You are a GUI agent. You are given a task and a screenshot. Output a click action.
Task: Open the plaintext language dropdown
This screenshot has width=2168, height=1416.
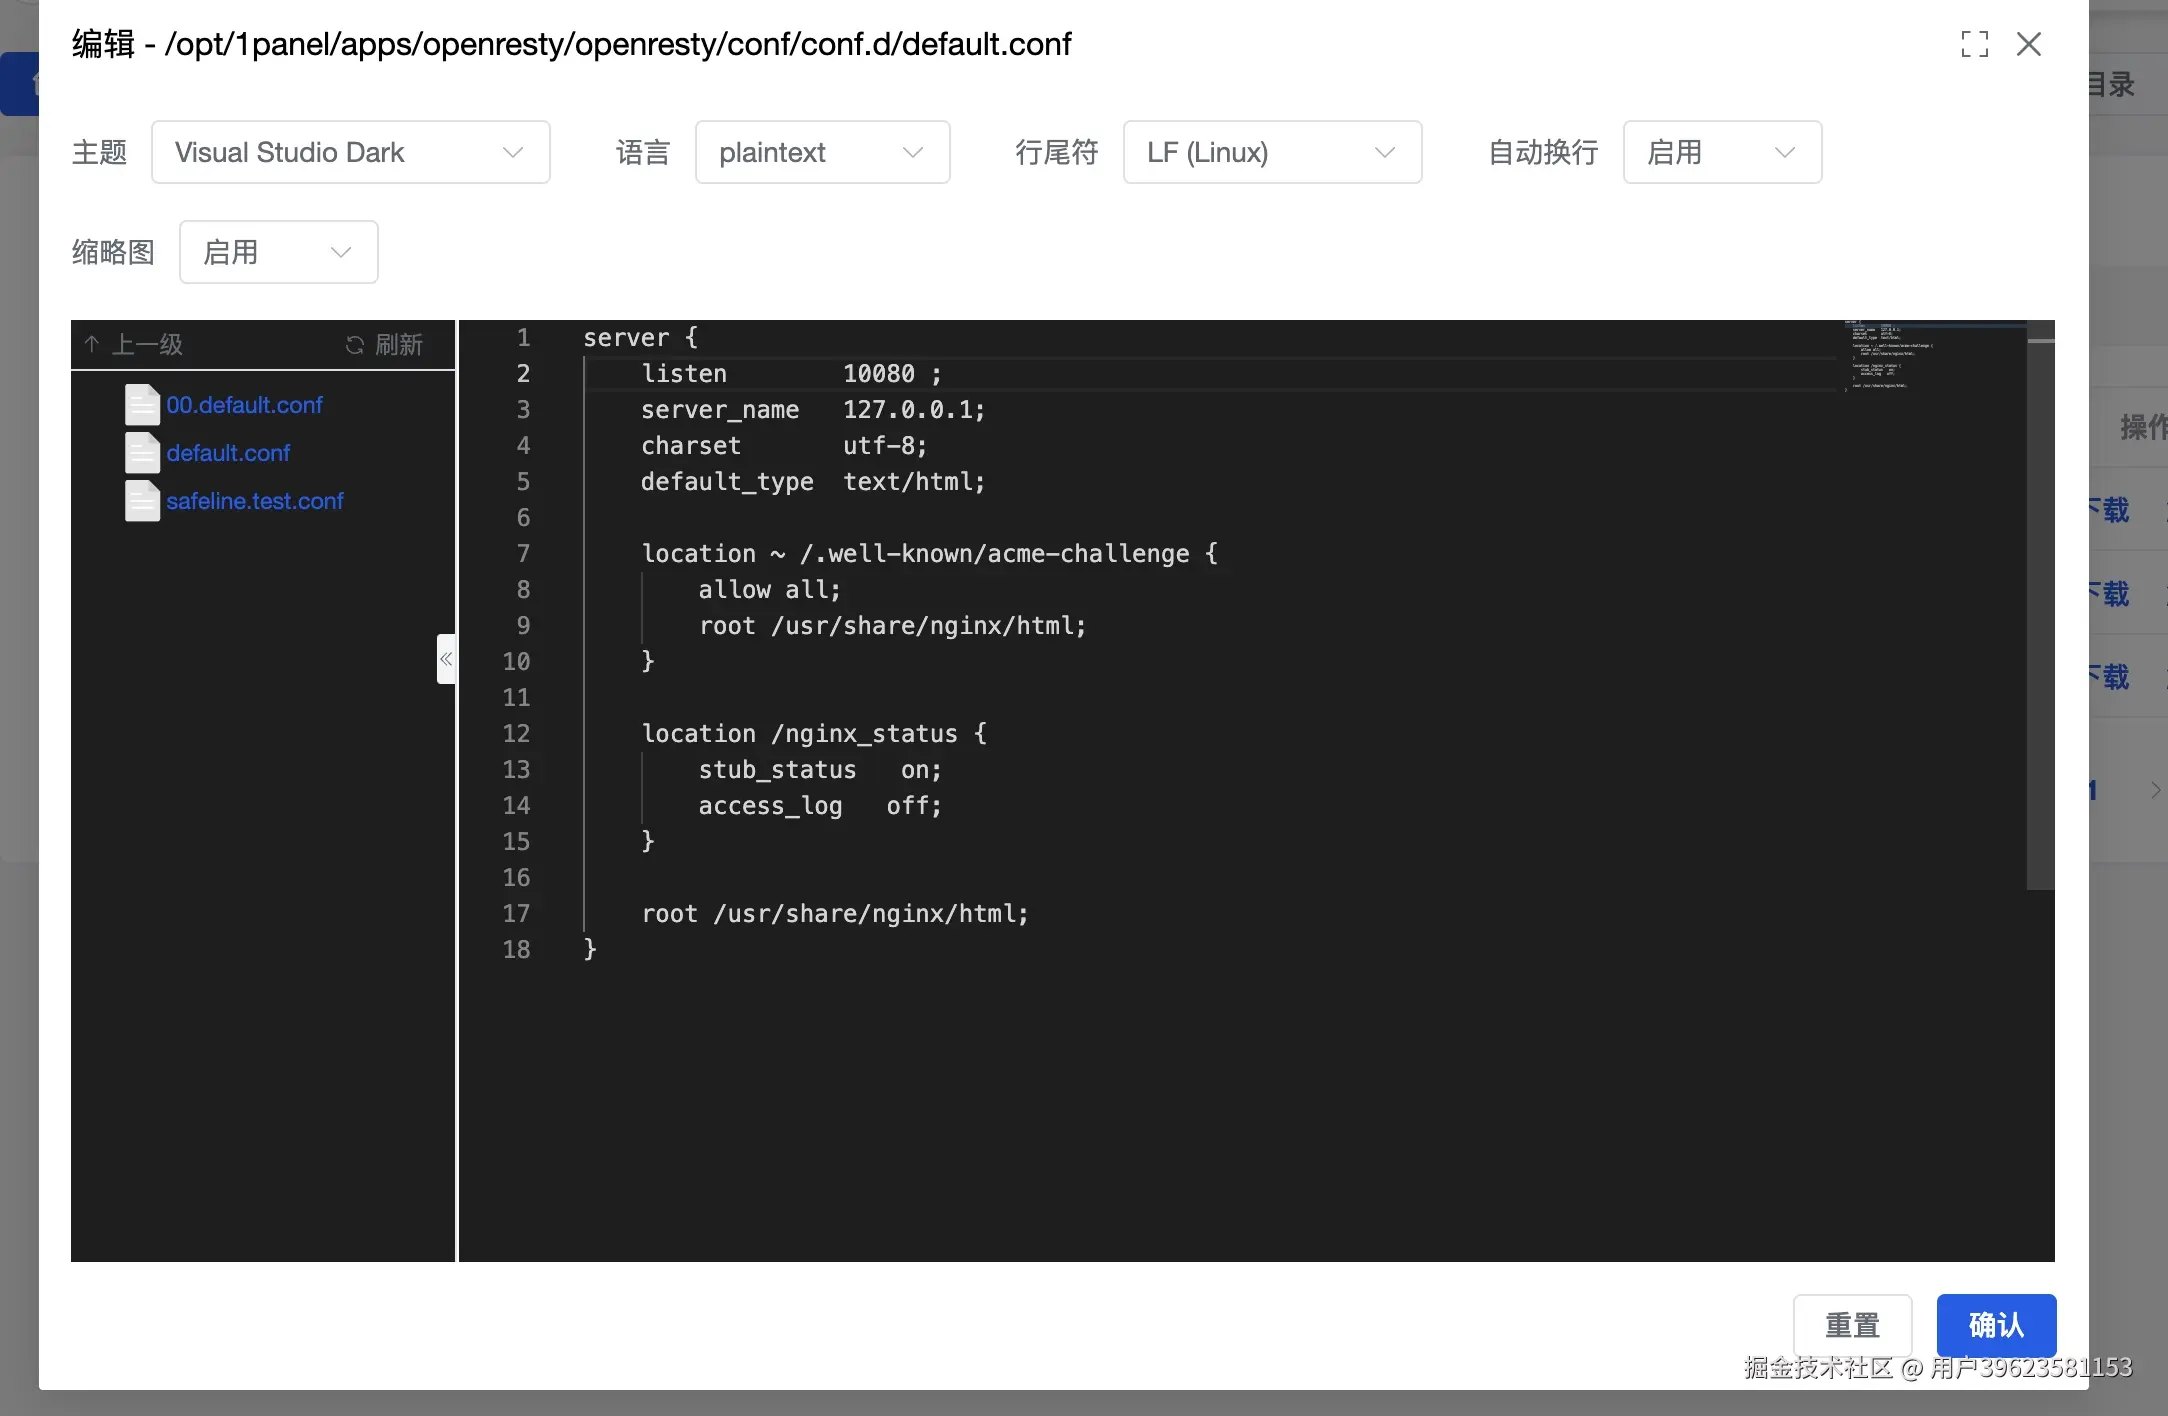pos(822,152)
